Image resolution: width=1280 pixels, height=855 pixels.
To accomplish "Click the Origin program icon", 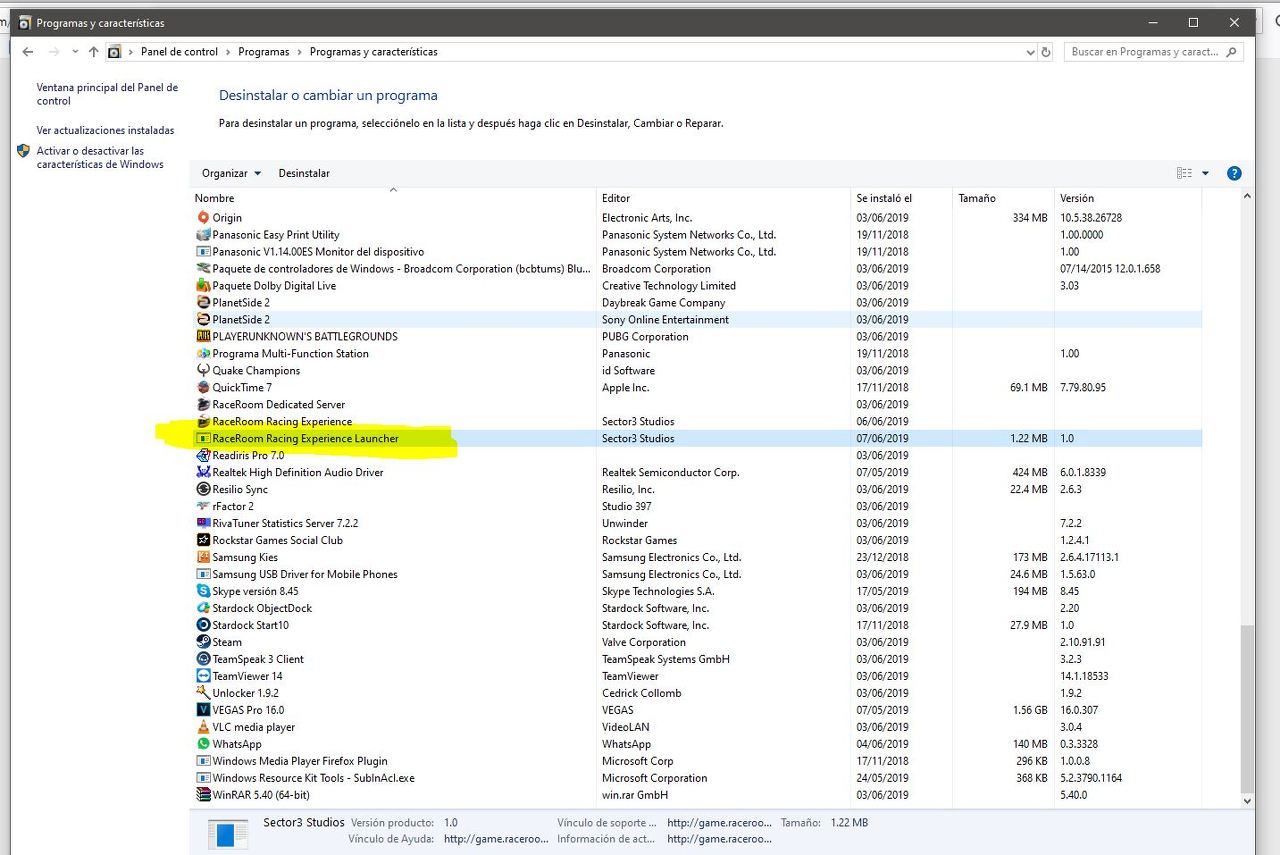I will coord(204,217).
